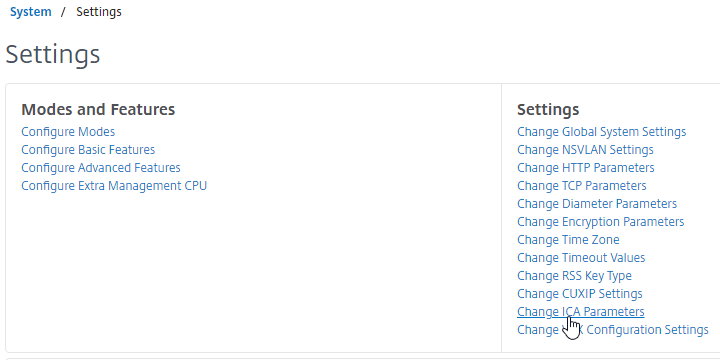Click the Settings section heading on right
720x360 pixels.
pos(548,109)
